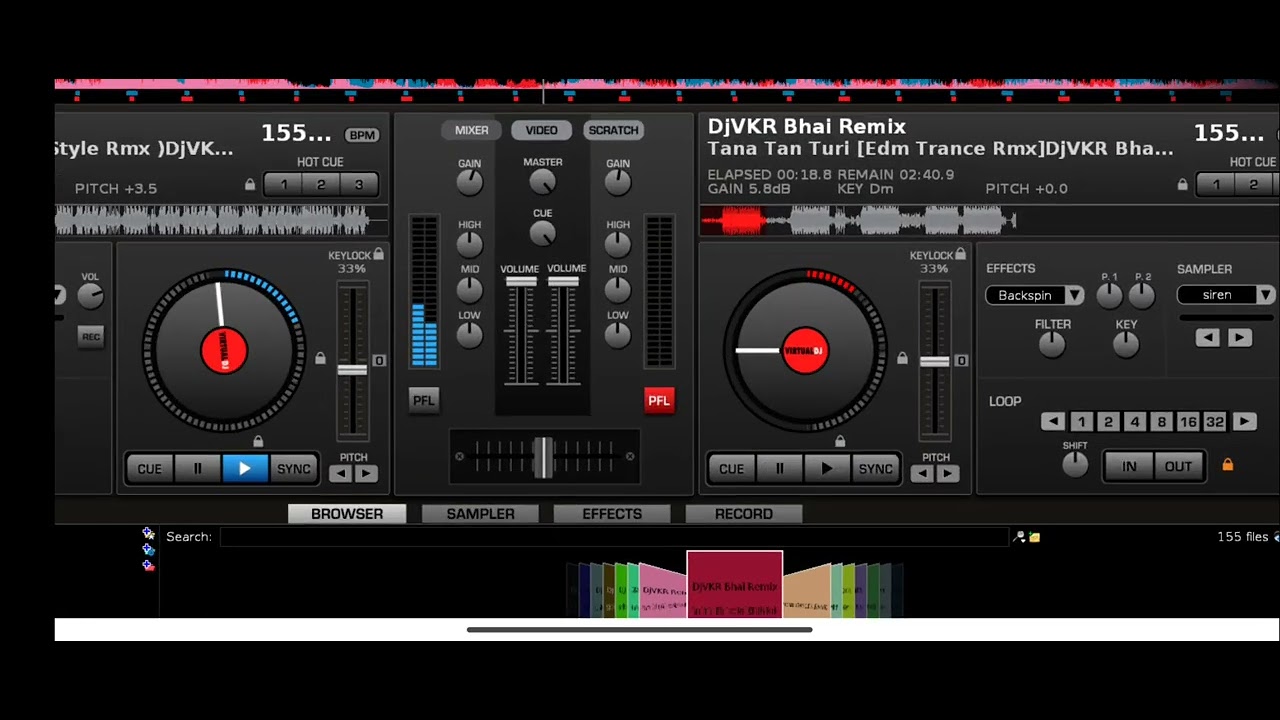
Task: Toggle left channel PFL headphone monitor
Action: click(424, 400)
